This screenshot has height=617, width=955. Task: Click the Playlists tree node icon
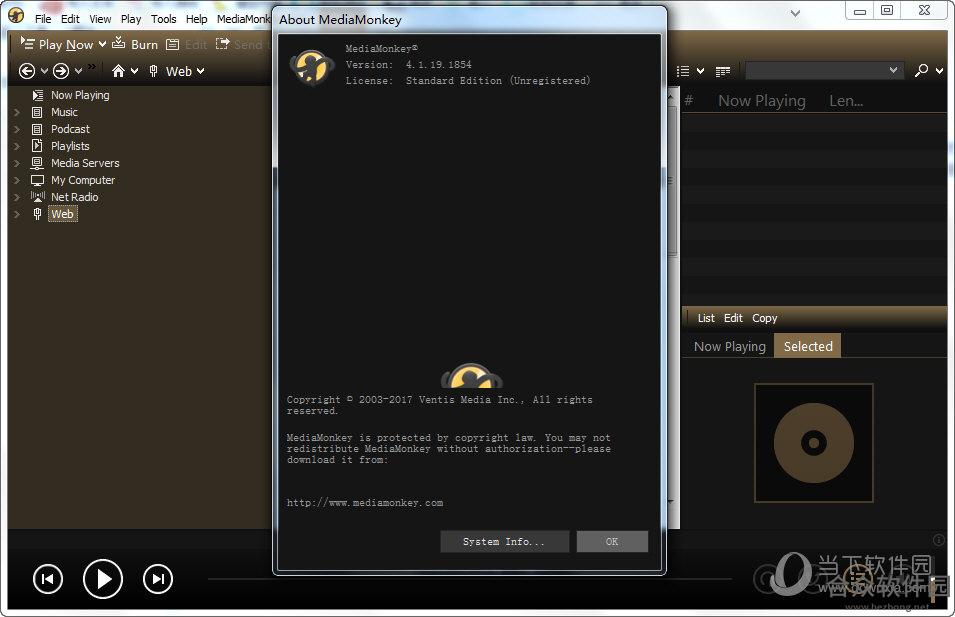(37, 146)
